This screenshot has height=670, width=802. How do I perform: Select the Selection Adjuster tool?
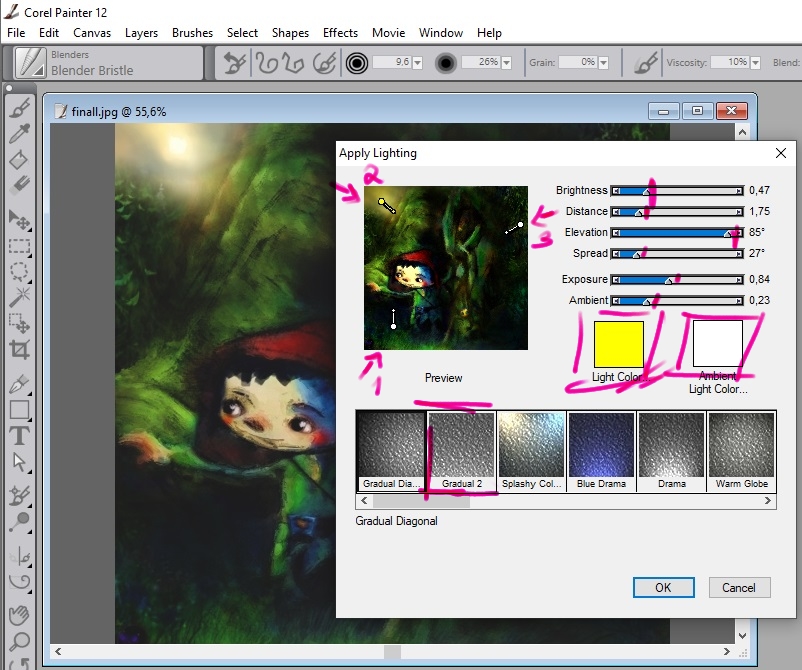[x=19, y=323]
